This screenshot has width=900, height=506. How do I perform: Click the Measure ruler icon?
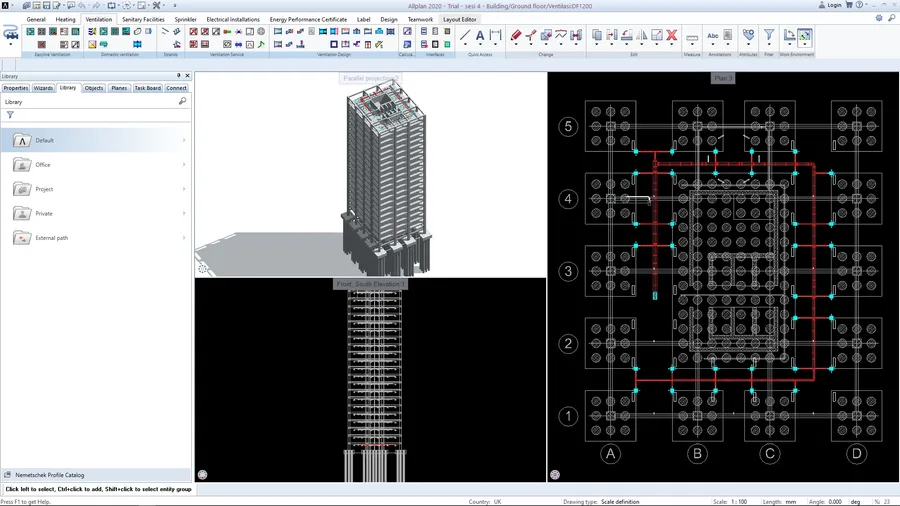pyautogui.click(x=692, y=37)
